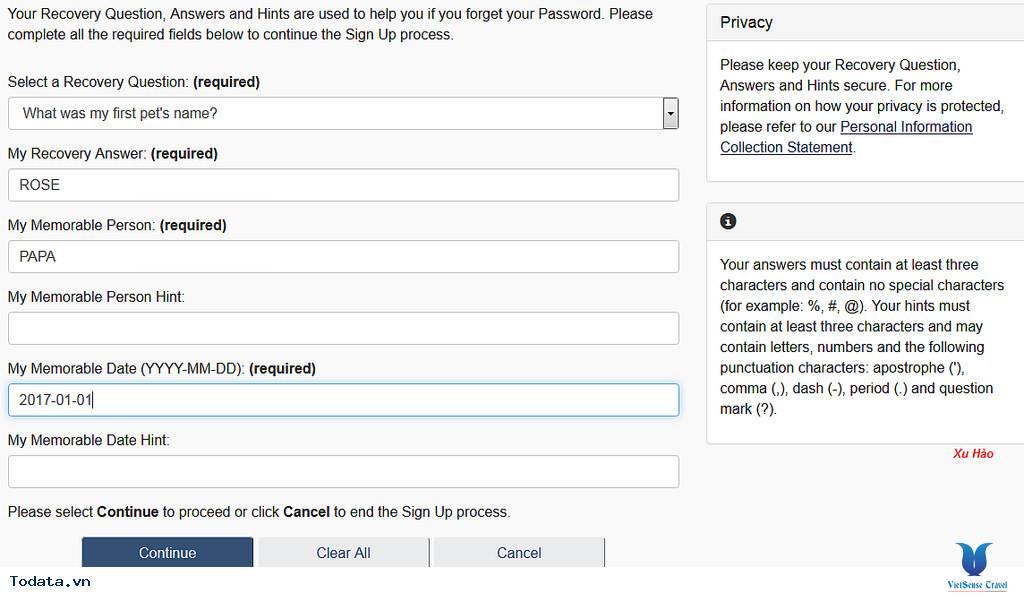The image size is (1024, 597).
Task: Open the recovery question dropdown arrow
Action: 670,113
